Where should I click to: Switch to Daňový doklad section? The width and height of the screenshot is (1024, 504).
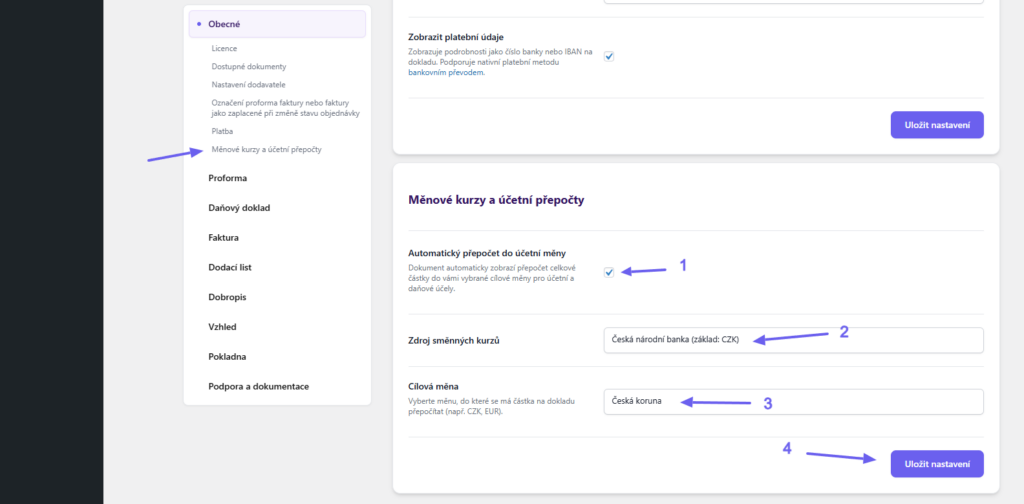coord(239,208)
